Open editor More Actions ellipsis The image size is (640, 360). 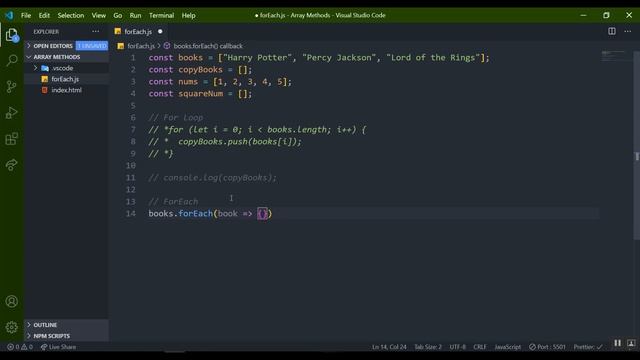point(627,31)
